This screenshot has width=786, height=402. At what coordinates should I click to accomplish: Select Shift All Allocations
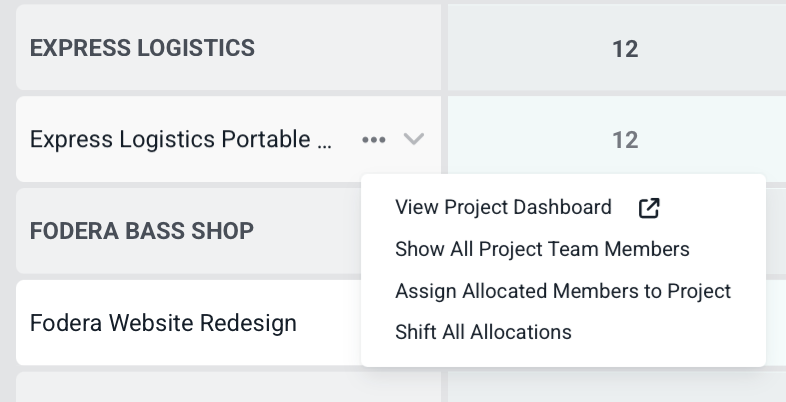point(483,332)
